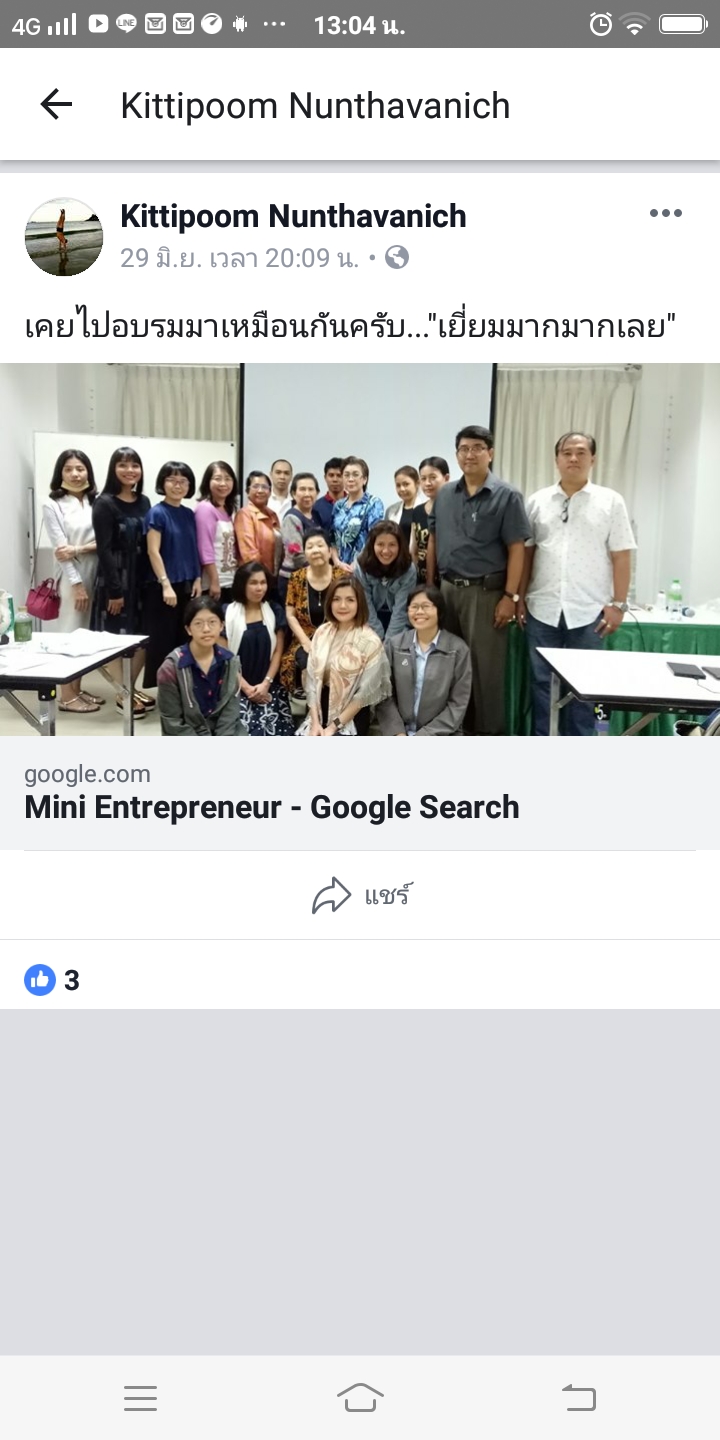Open the post timestamp 29 มิ.ย. 20:09

(x=240, y=258)
